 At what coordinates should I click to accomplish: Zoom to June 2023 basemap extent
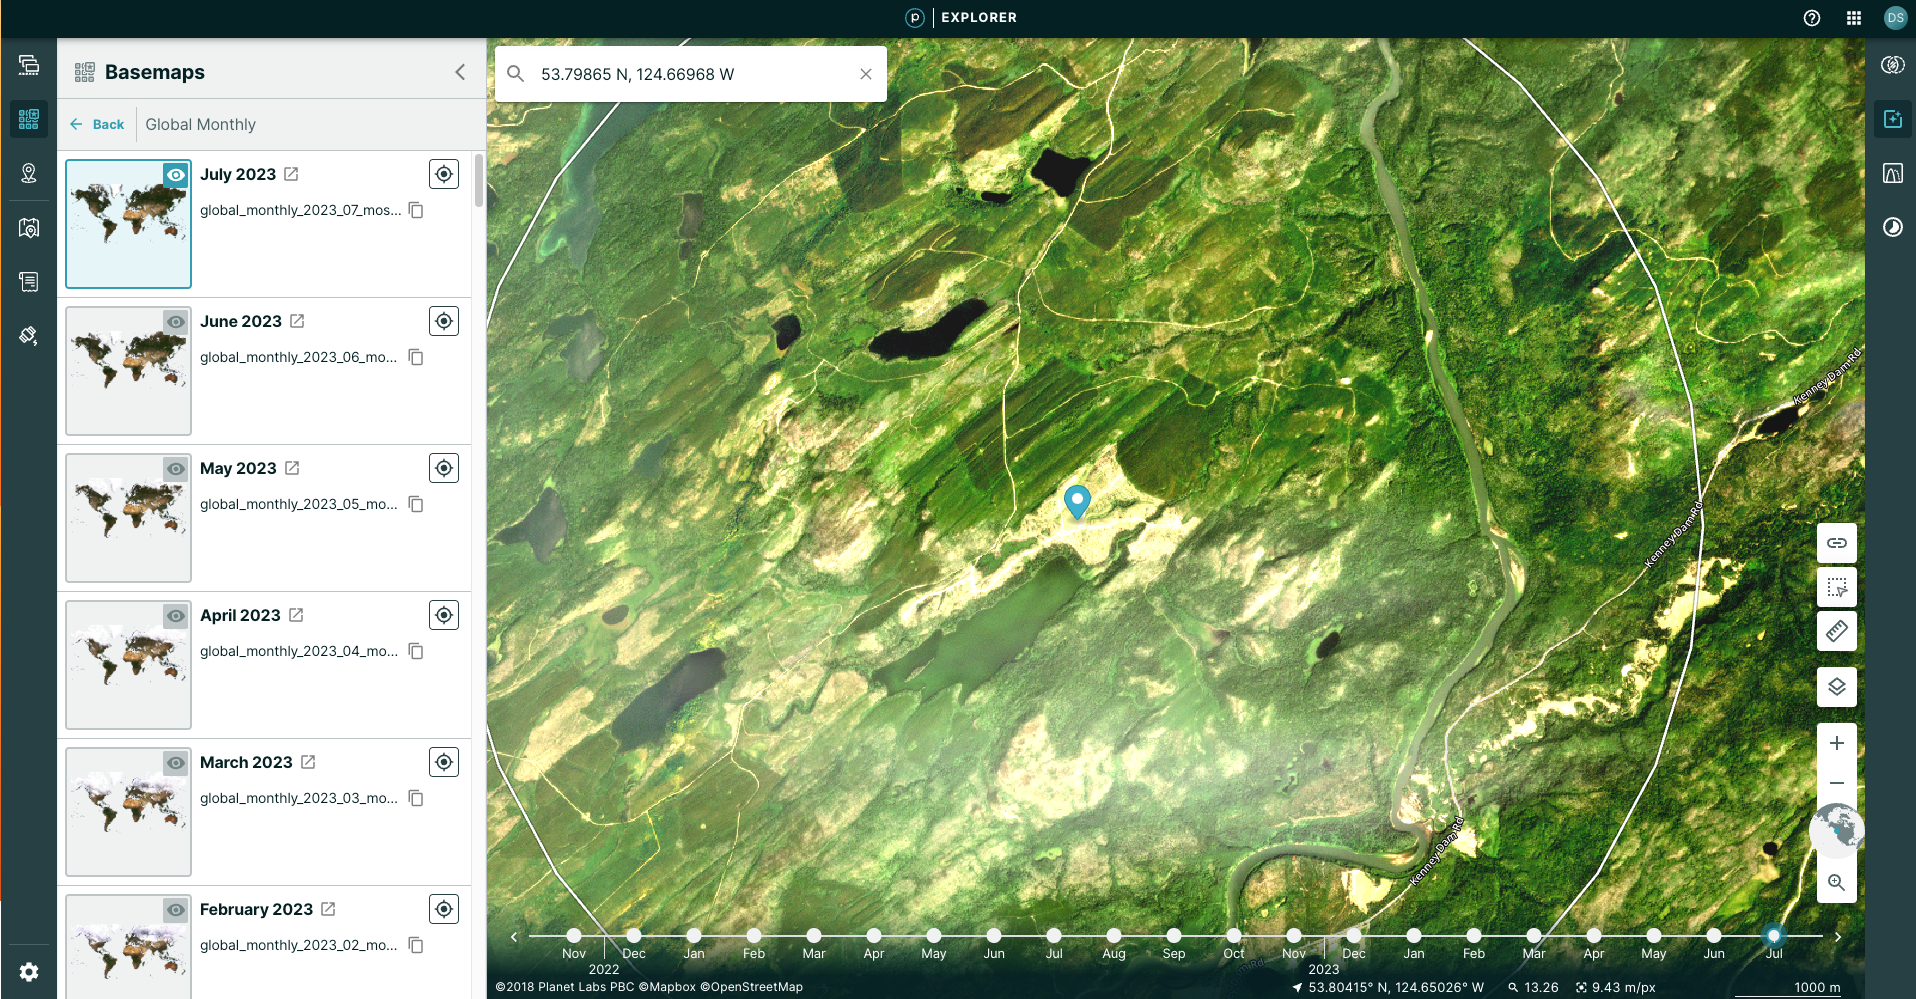tap(444, 321)
